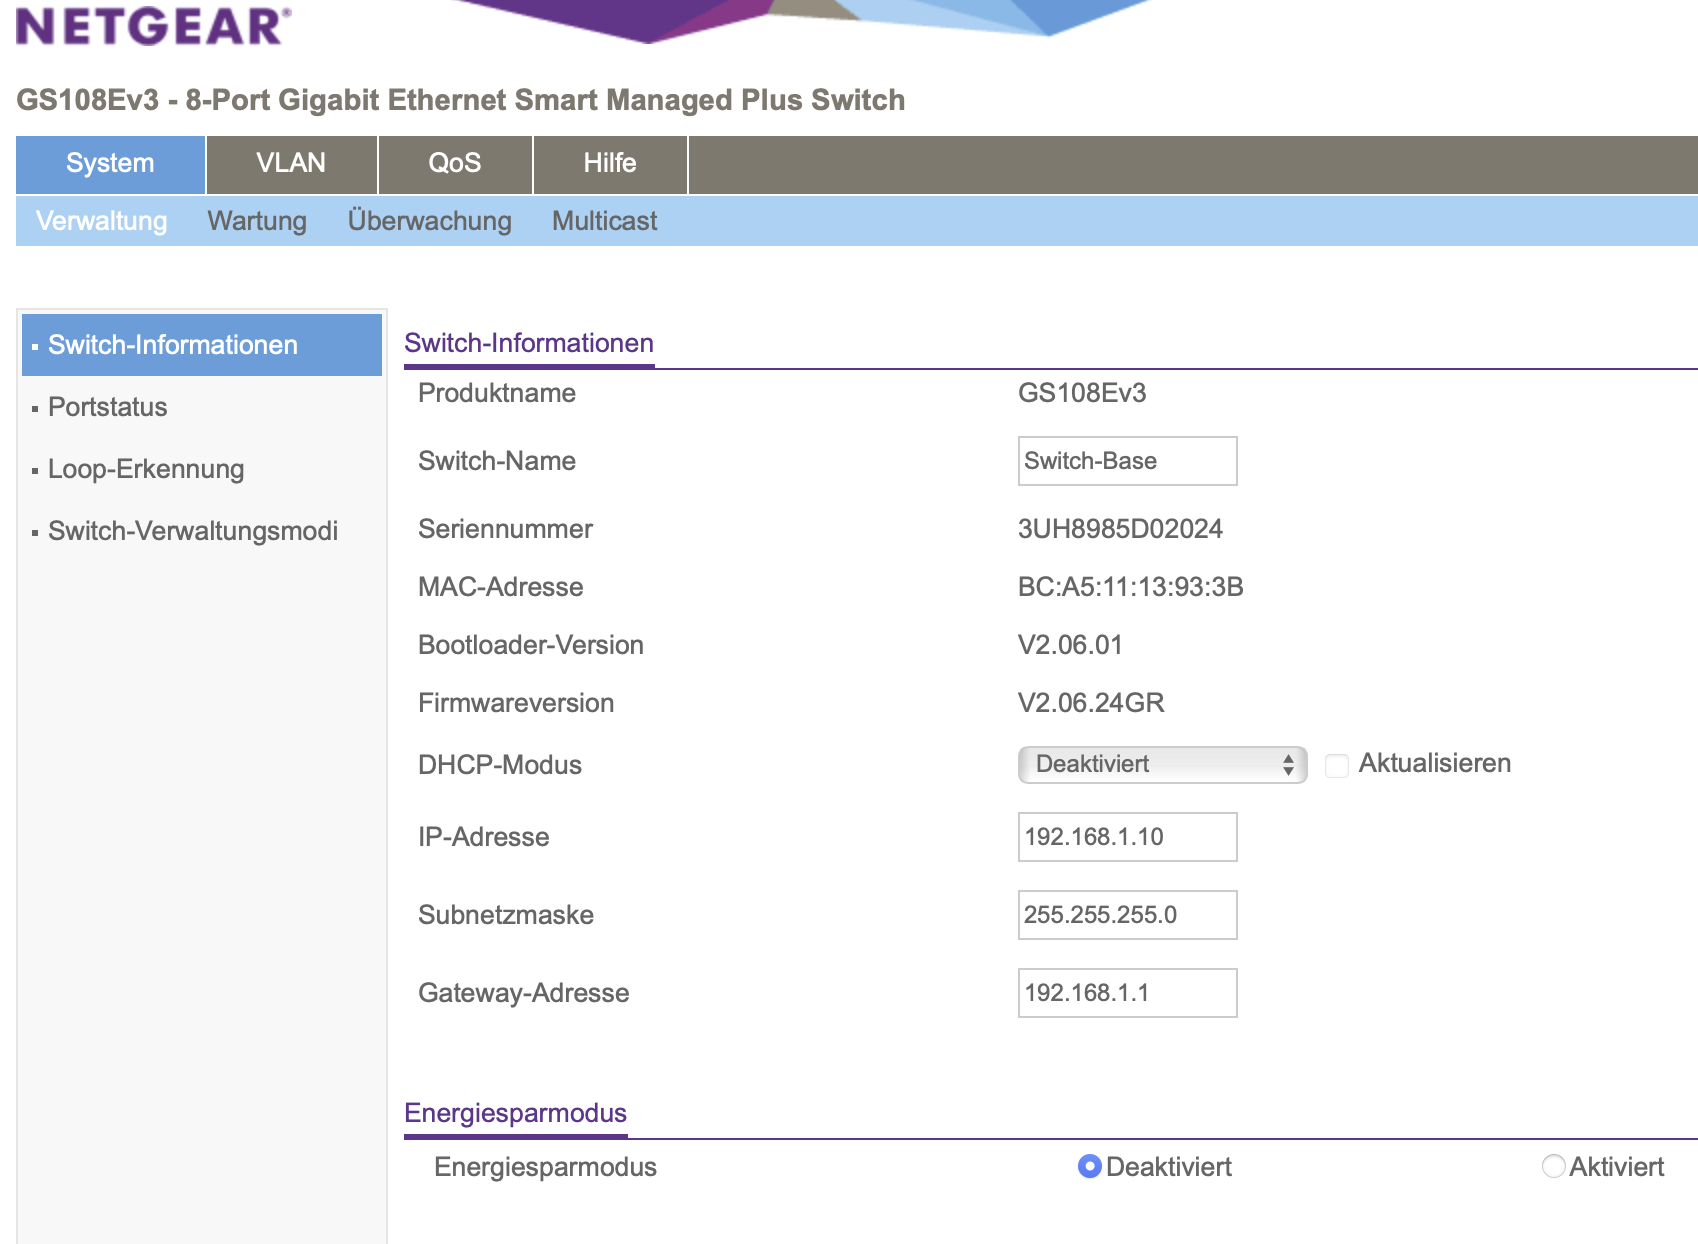Click the DHCP-Modus label
The height and width of the screenshot is (1244, 1698).
tap(500, 765)
